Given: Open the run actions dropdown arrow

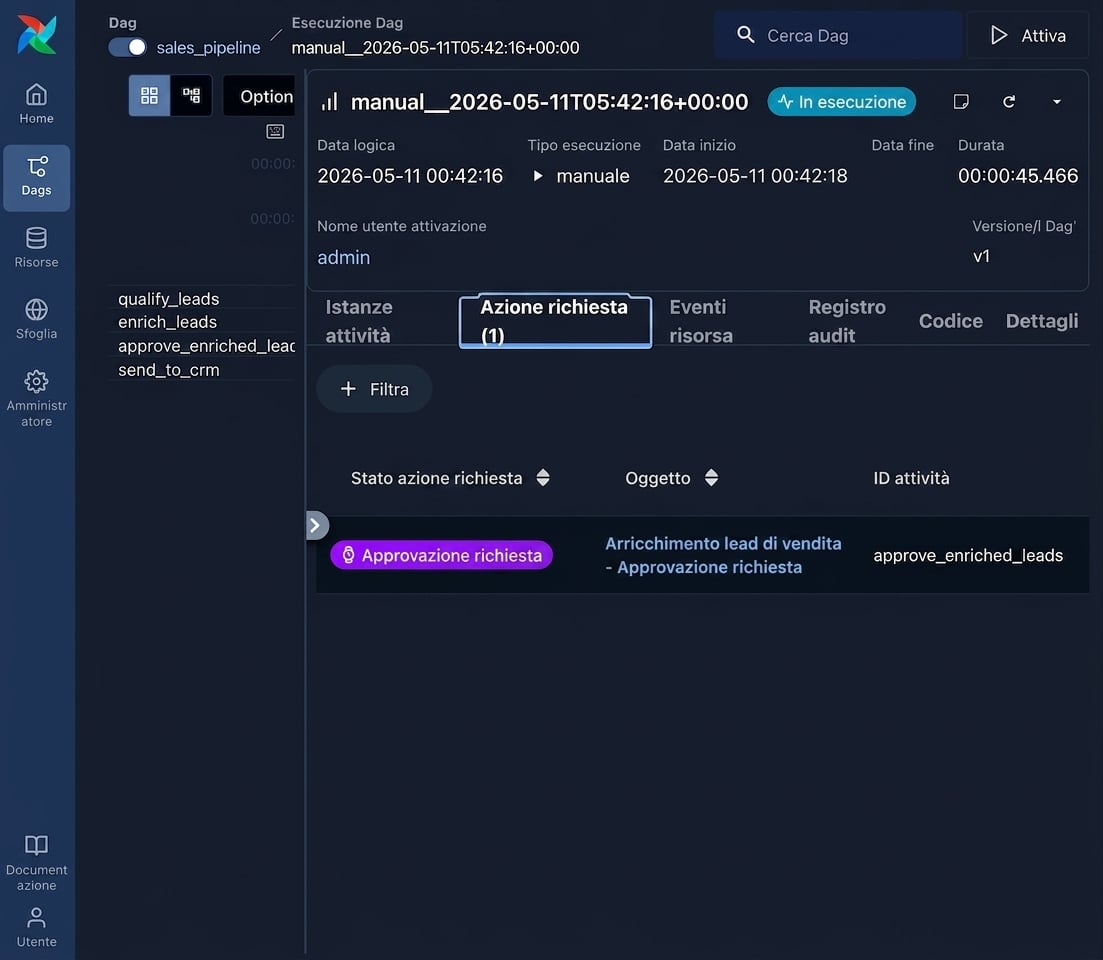Looking at the screenshot, I should 1057,102.
